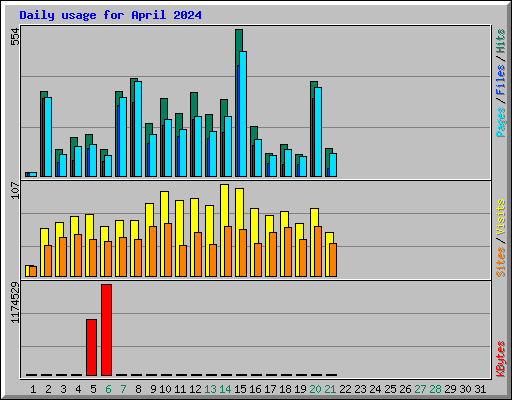The height and width of the screenshot is (400, 512).
Task: Click the yellow visits bar for day 1
Action: (27, 271)
